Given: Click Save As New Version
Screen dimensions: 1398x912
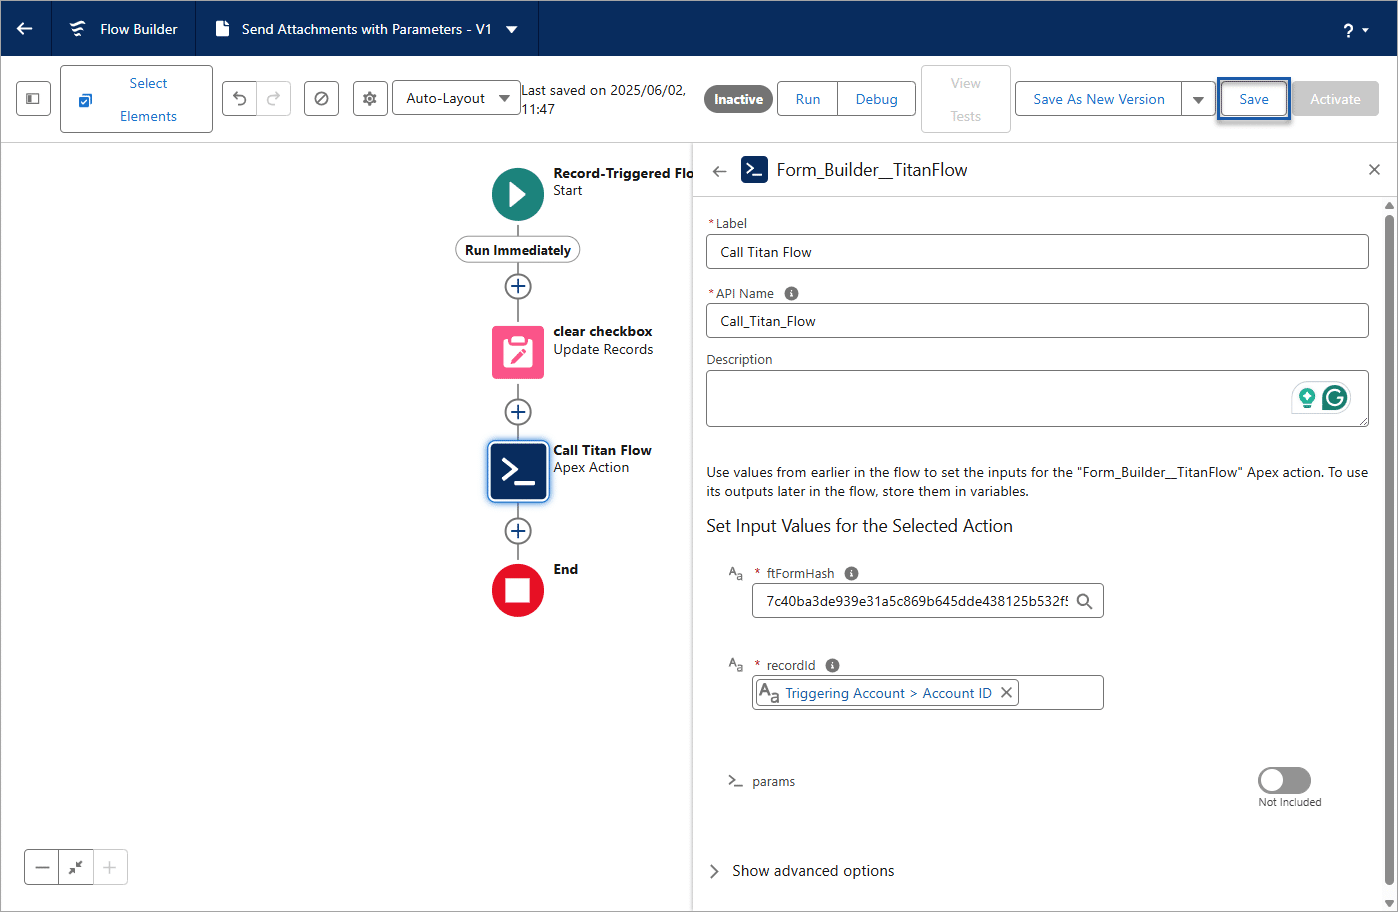Looking at the screenshot, I should [x=1098, y=99].
